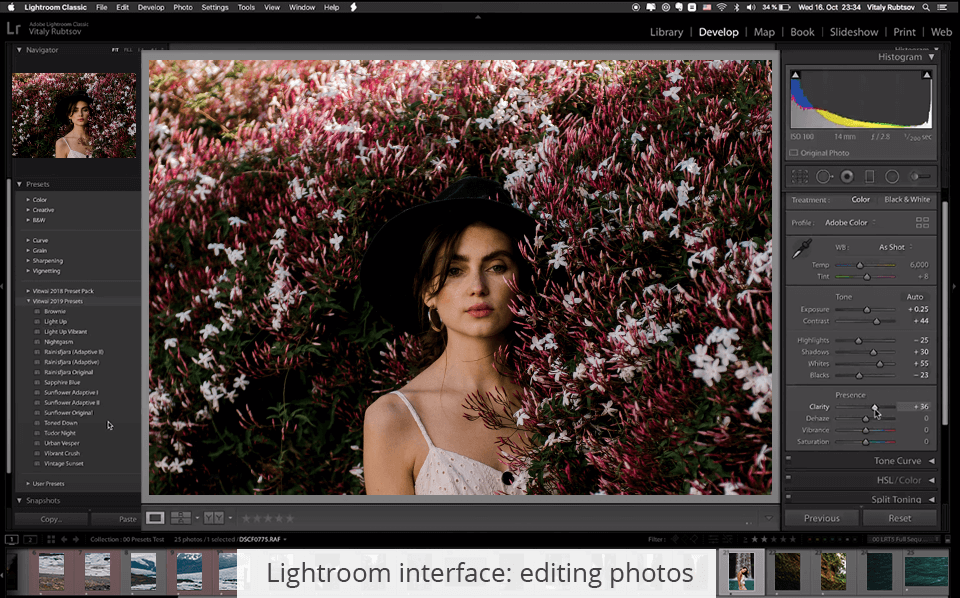Pick the White Balance eyedropper tool
The width and height of the screenshot is (960, 598).
801,249
